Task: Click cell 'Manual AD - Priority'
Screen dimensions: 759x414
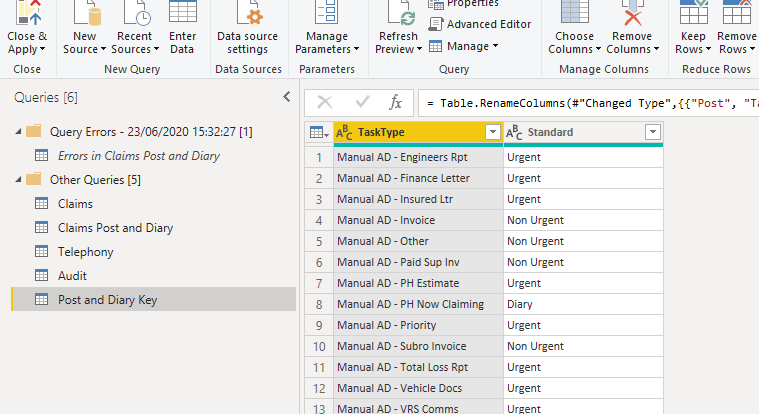Action: click(x=419, y=325)
